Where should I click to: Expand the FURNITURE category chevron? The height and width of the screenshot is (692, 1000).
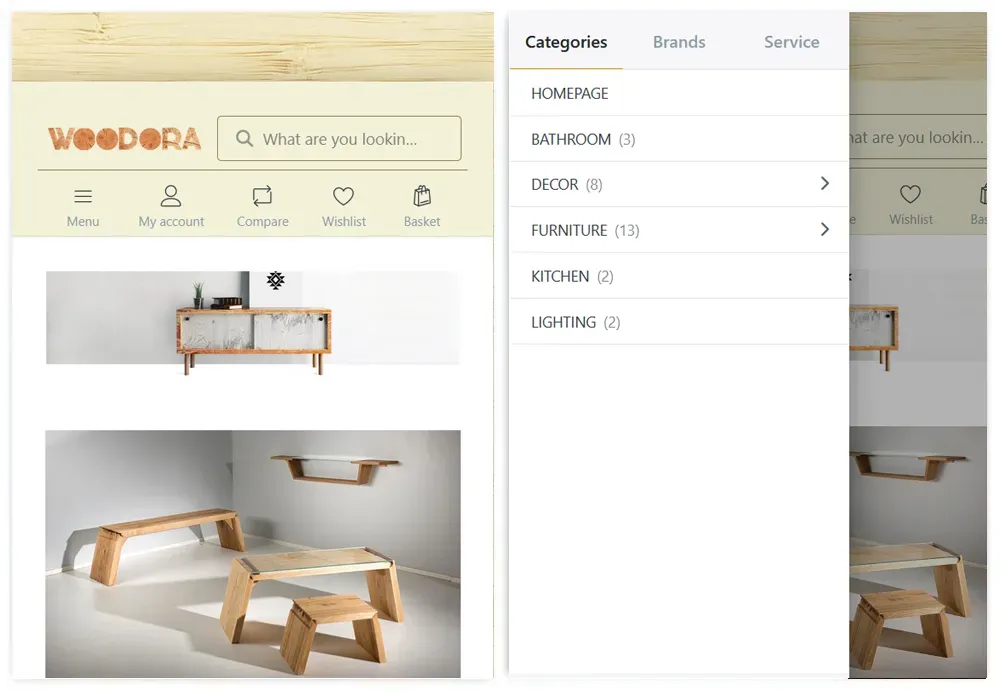pyautogui.click(x=825, y=230)
